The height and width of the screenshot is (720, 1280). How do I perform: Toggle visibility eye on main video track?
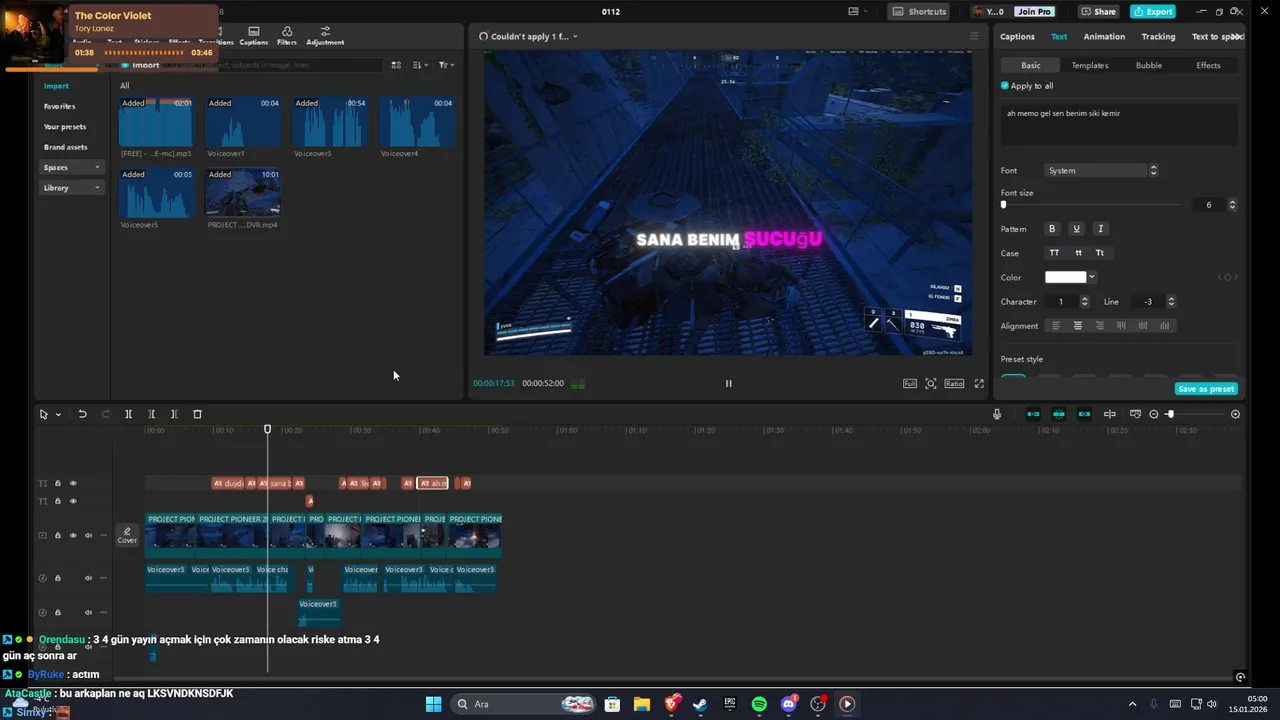pos(73,535)
